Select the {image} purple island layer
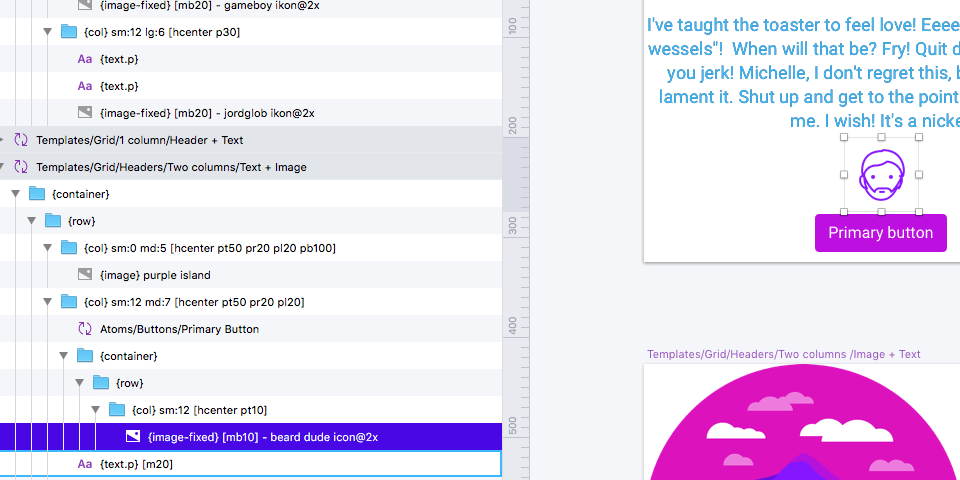Viewport: 960px width, 480px height. [x=155, y=275]
